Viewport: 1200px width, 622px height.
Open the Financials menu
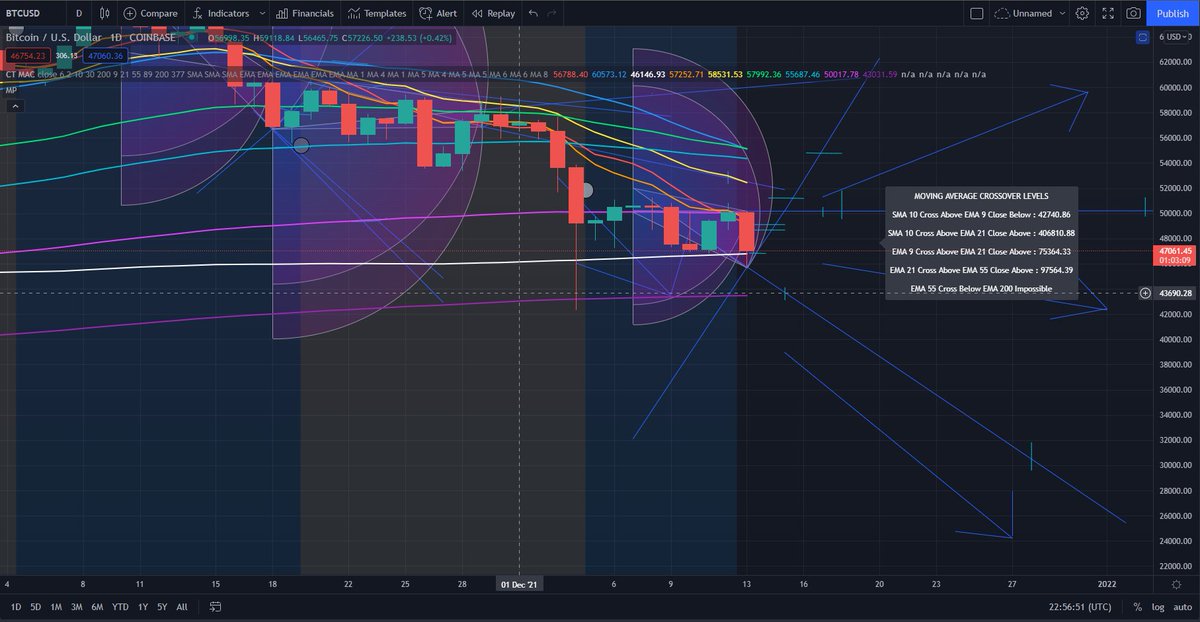tap(304, 13)
